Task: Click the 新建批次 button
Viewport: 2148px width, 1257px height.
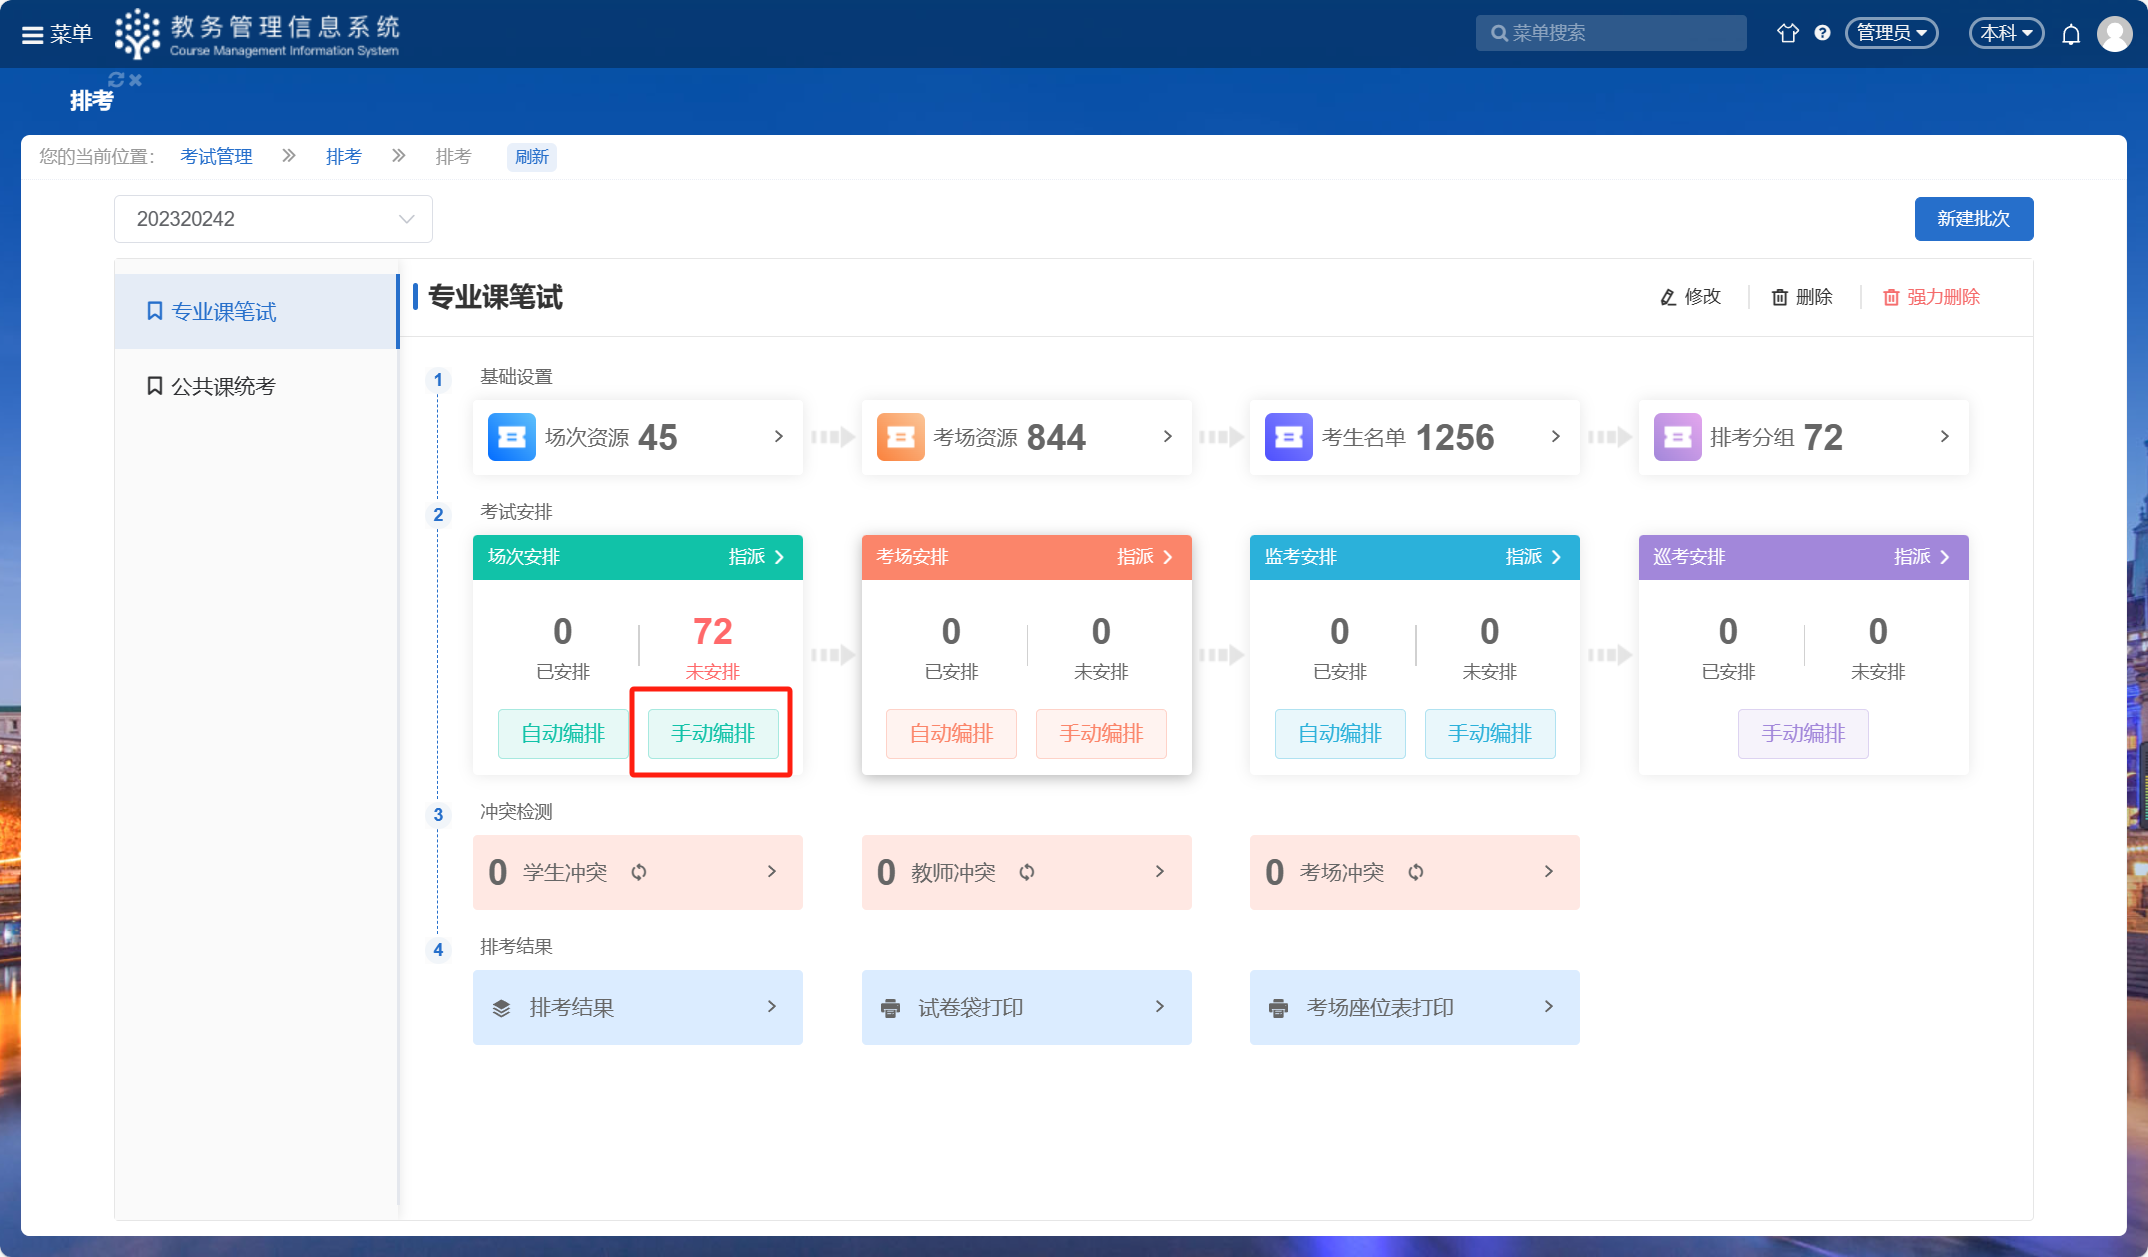Action: click(x=1973, y=219)
